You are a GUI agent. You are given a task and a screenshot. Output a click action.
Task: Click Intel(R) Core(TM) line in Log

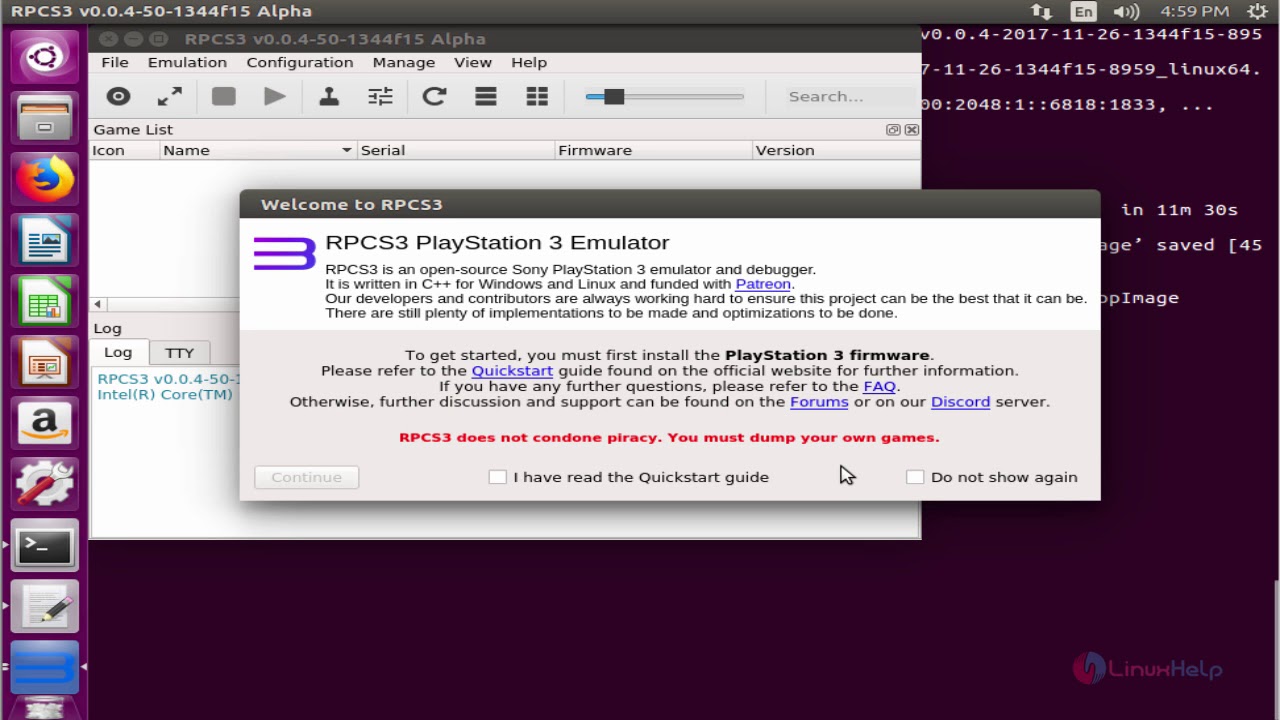tap(165, 394)
